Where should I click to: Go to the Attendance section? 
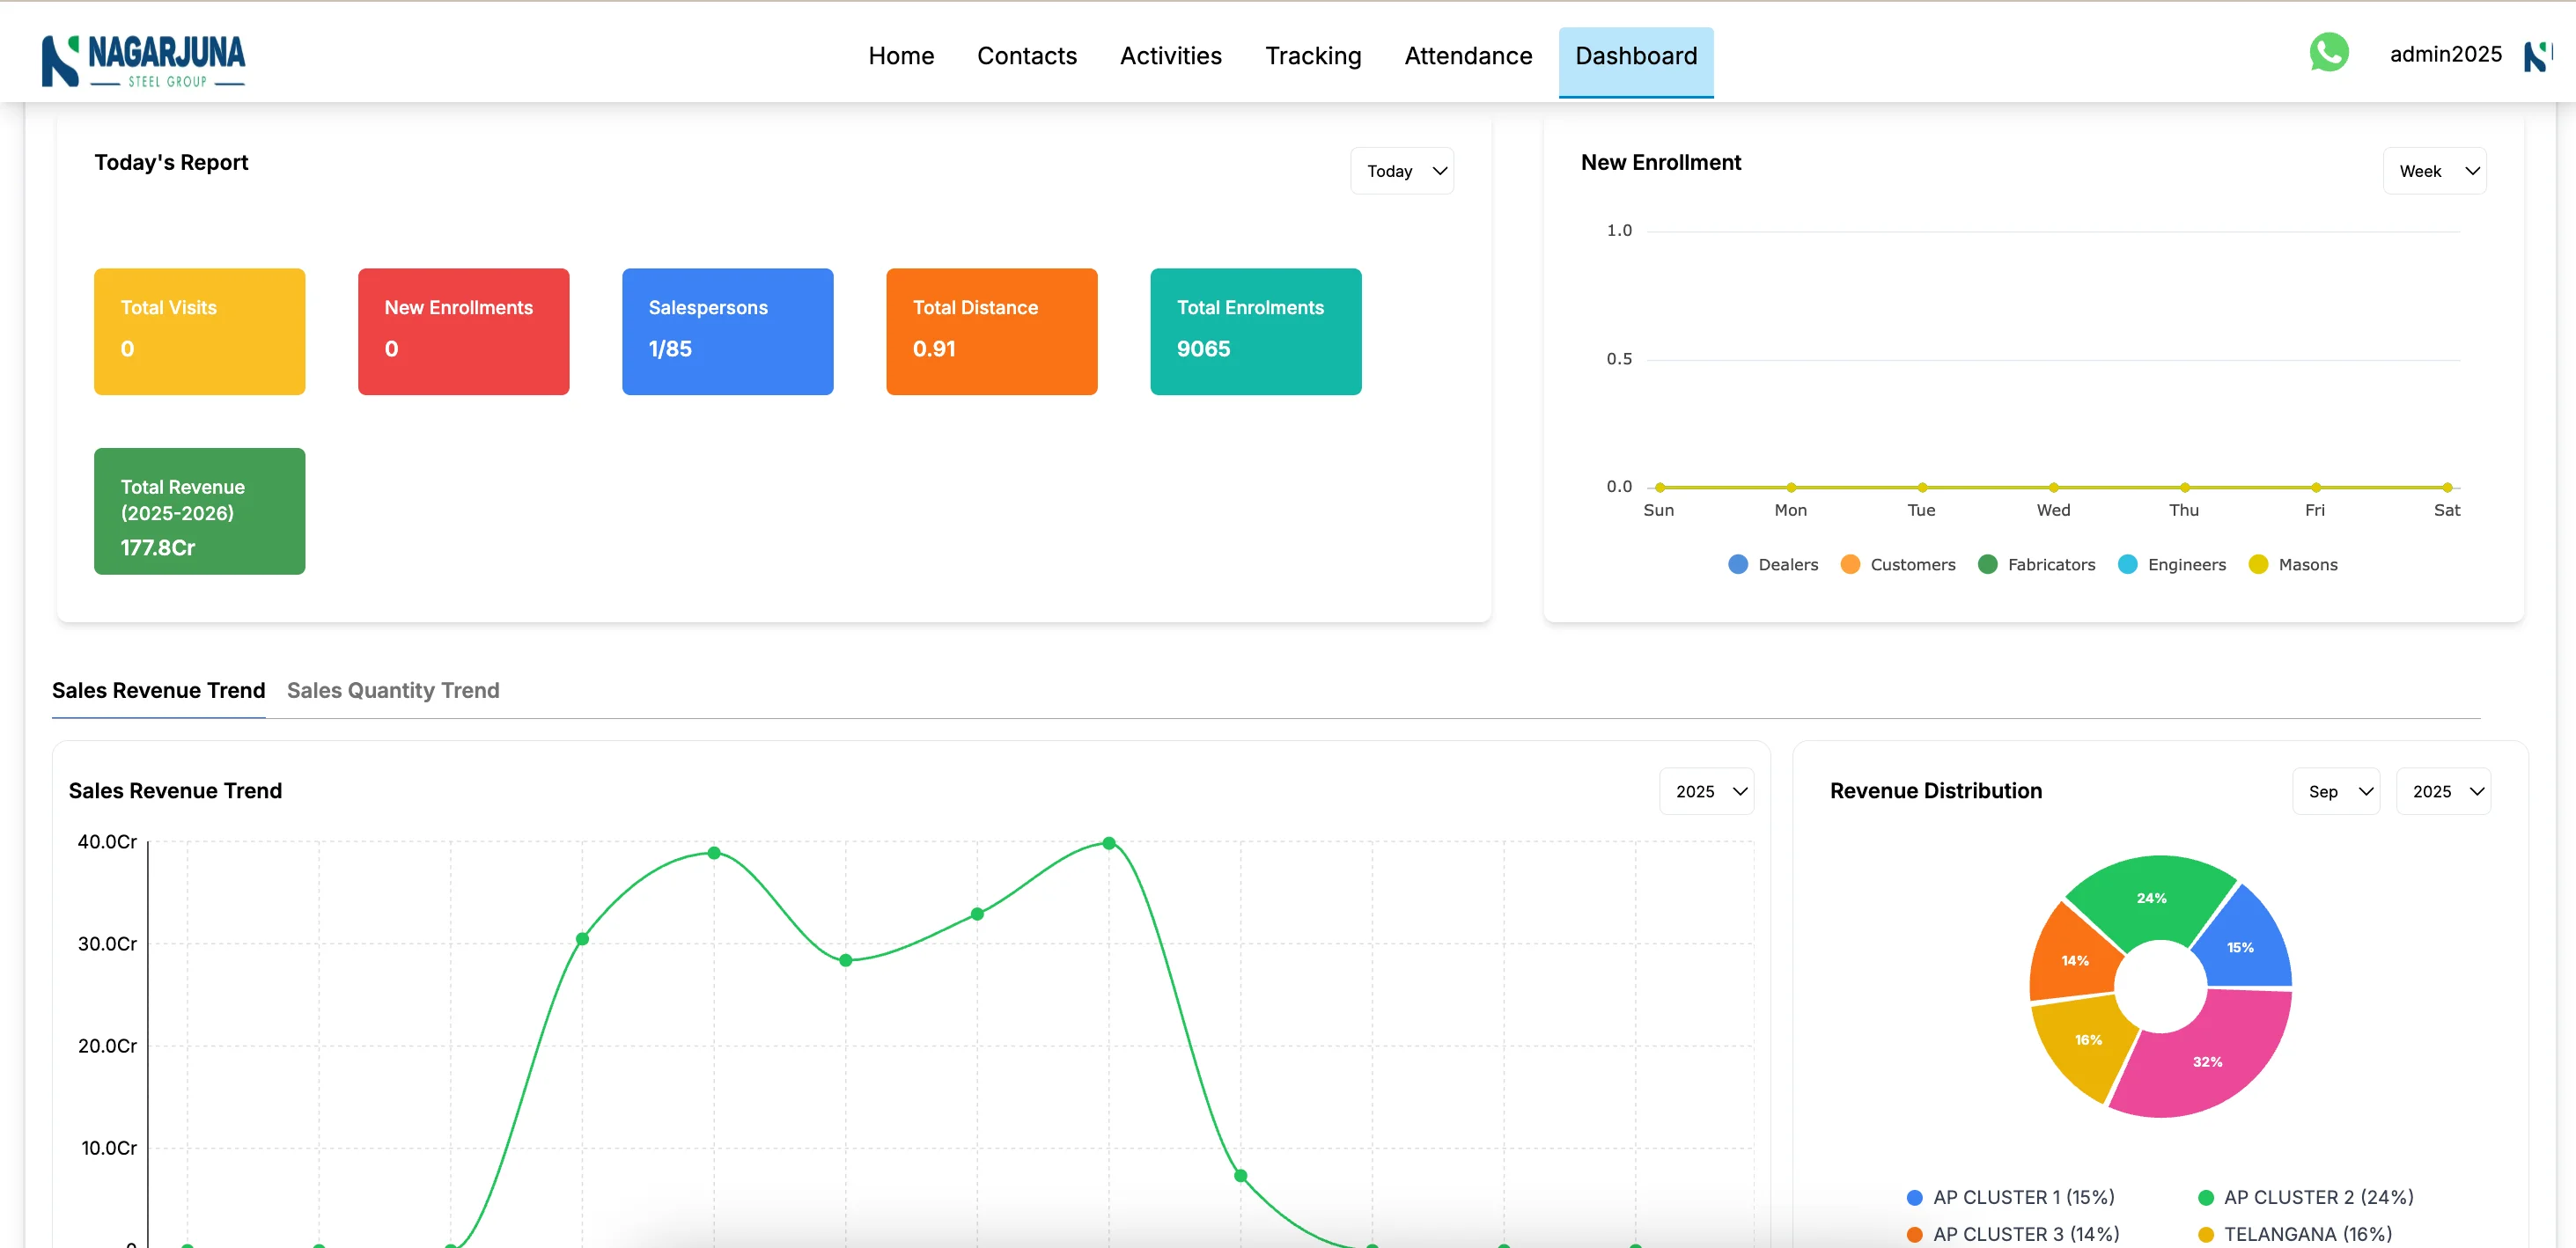[x=1468, y=55]
